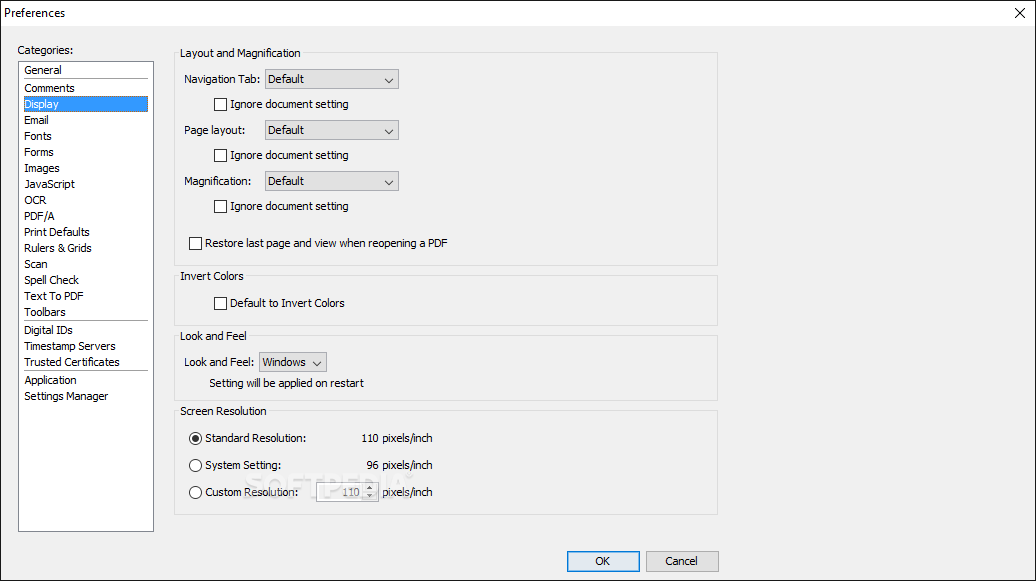Go to the Fonts category
Viewport: 1036px width, 581px height.
[x=38, y=136]
